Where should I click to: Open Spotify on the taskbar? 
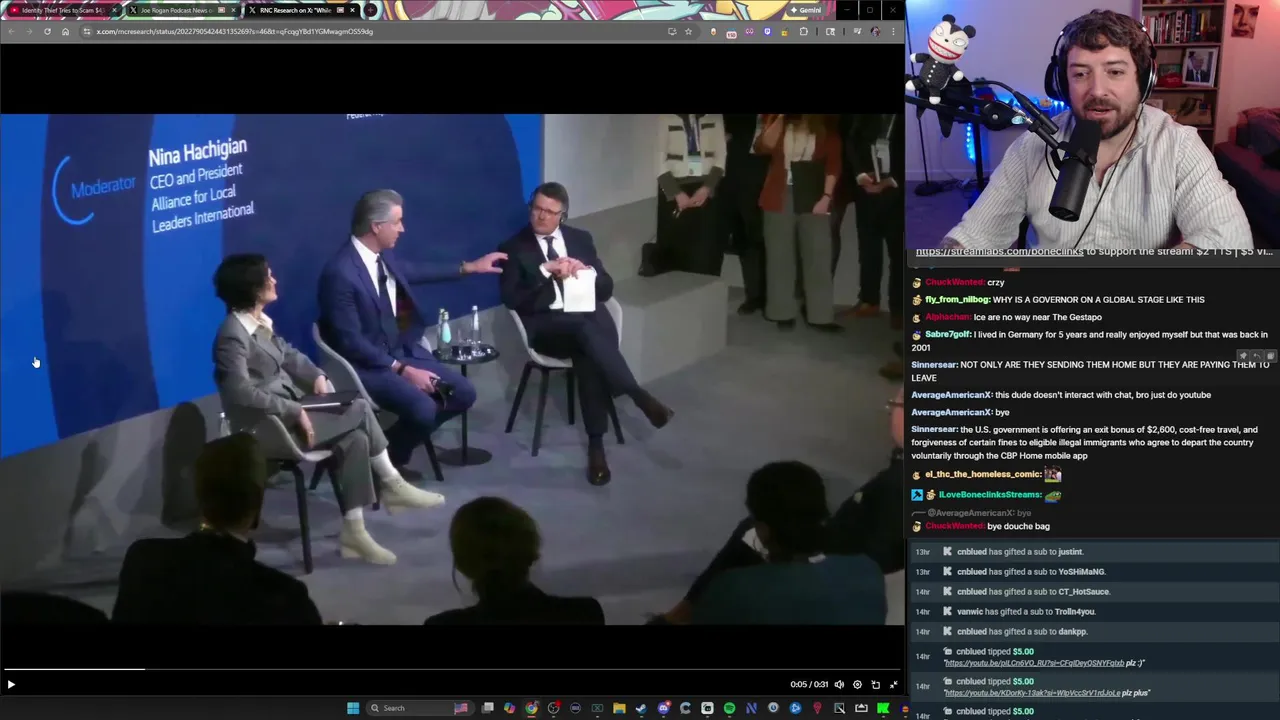[729, 708]
